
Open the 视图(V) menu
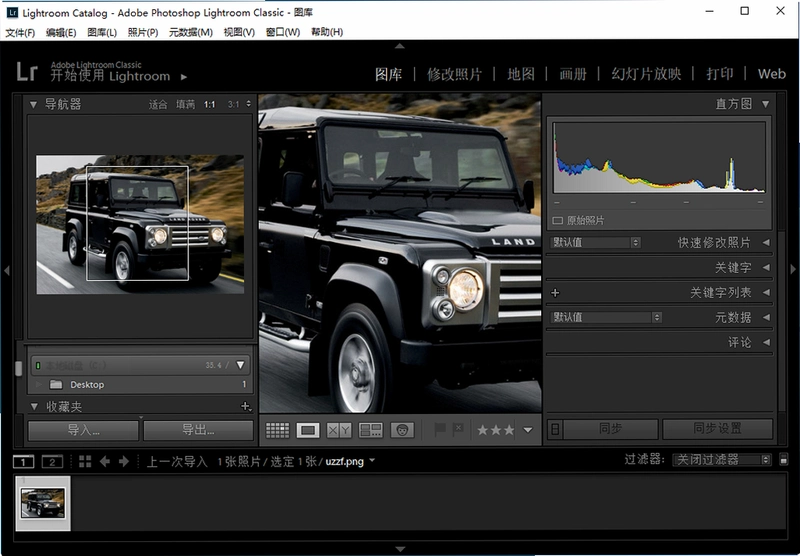point(239,32)
